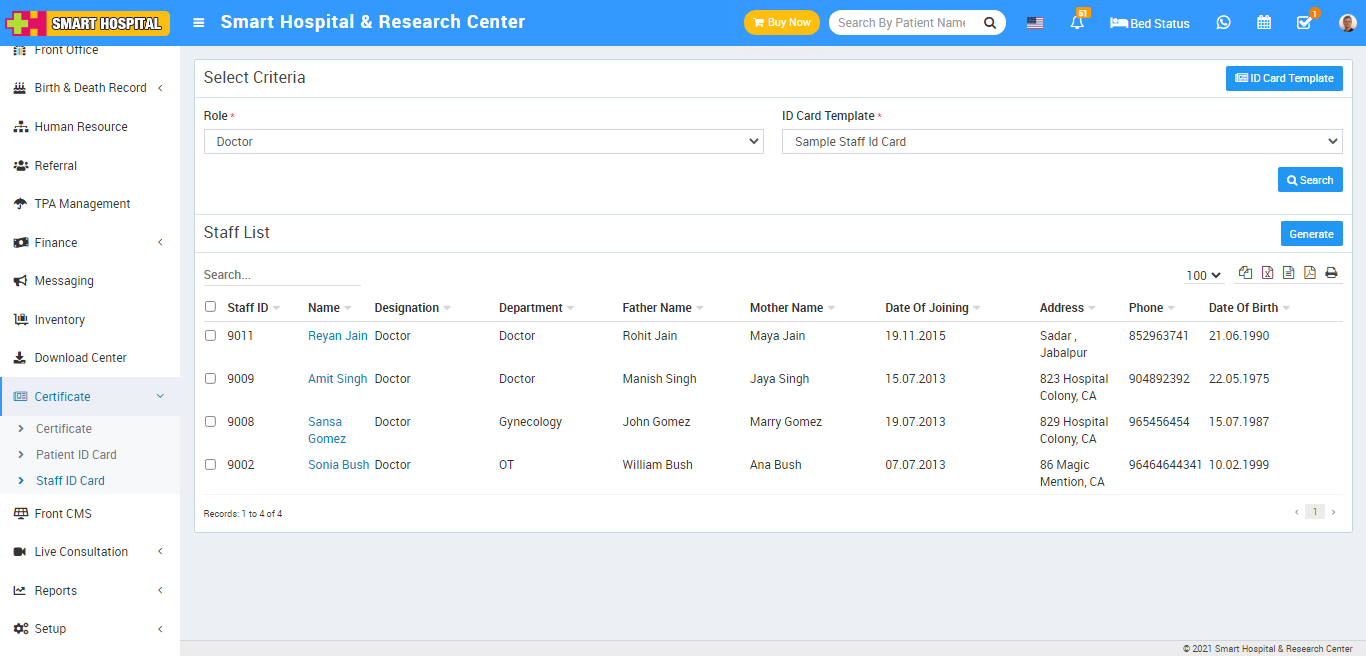Open the task checklist icon
Image resolution: width=1366 pixels, height=657 pixels.
pos(1304,23)
